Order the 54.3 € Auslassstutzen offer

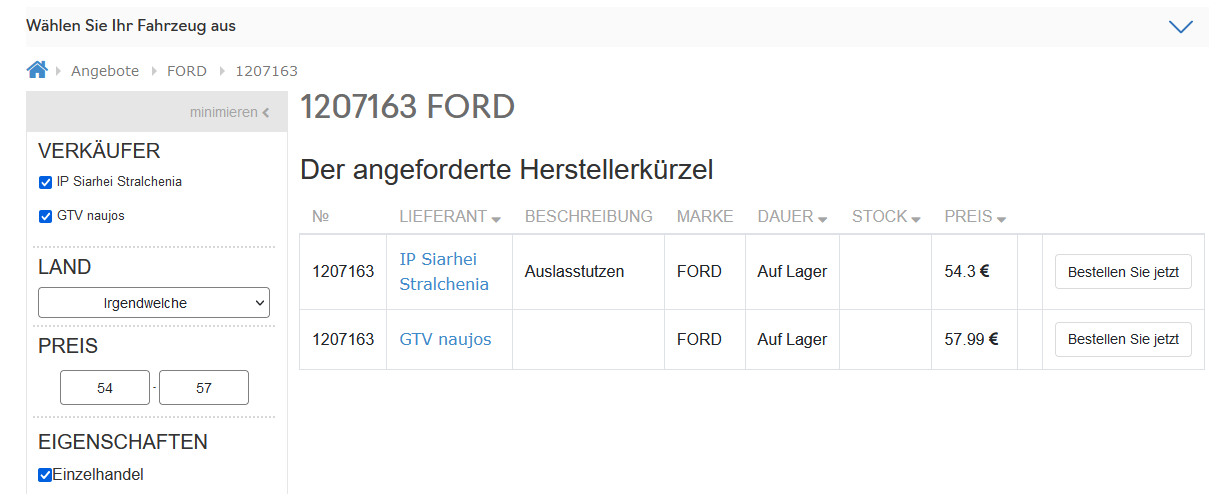click(1123, 271)
